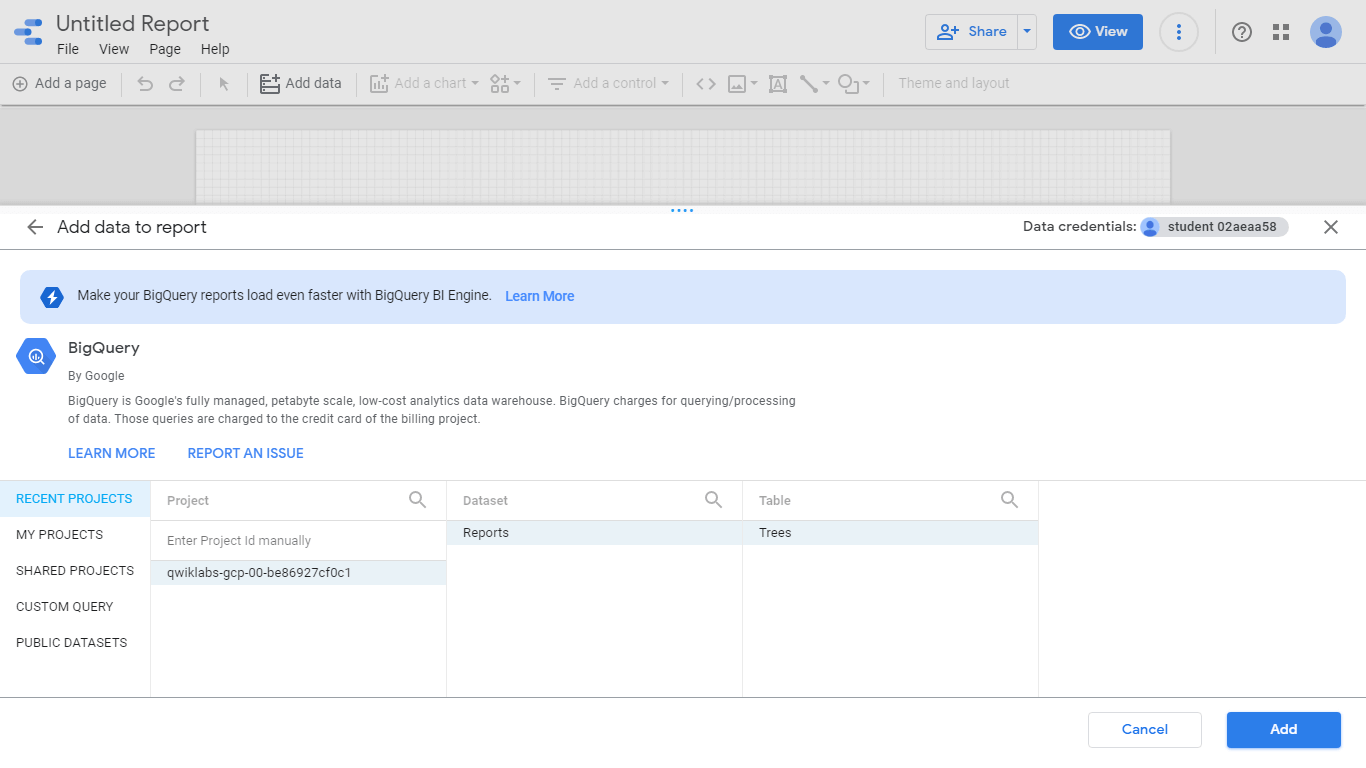1366x768 pixels.
Task: Click the Untitled Report title
Action: [133, 23]
